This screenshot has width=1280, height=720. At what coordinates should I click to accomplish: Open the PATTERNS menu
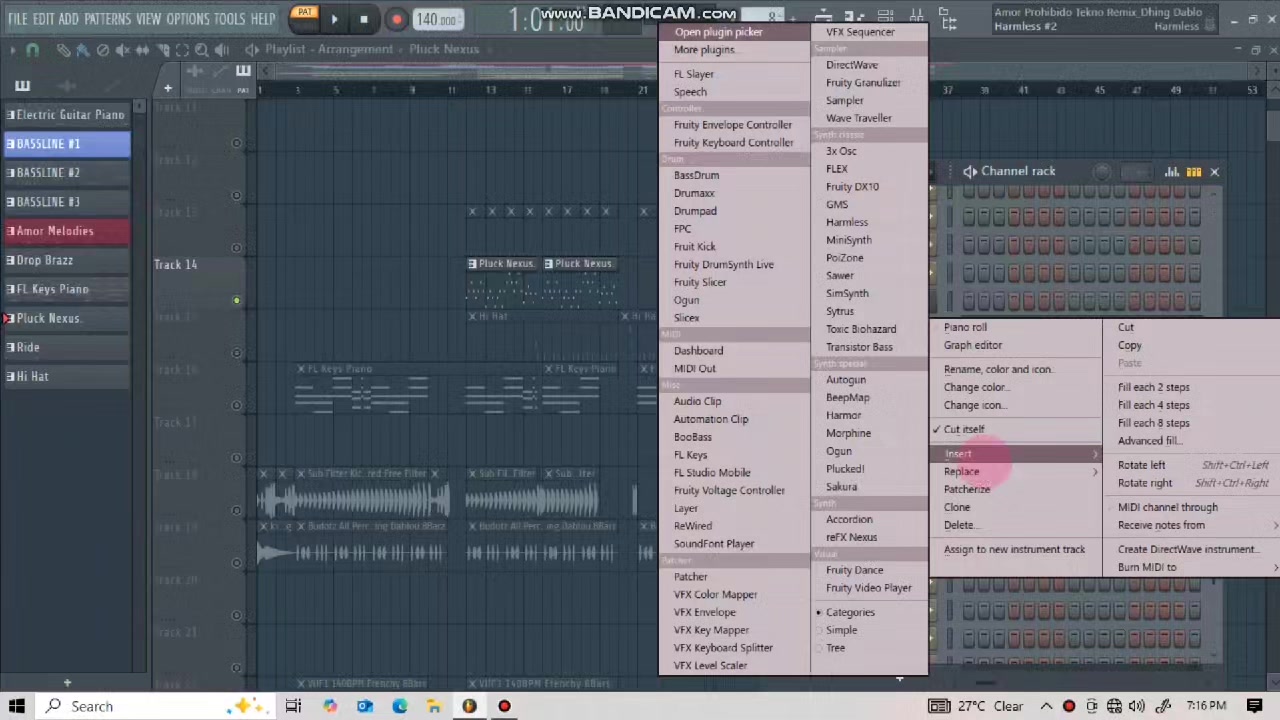coord(107,19)
